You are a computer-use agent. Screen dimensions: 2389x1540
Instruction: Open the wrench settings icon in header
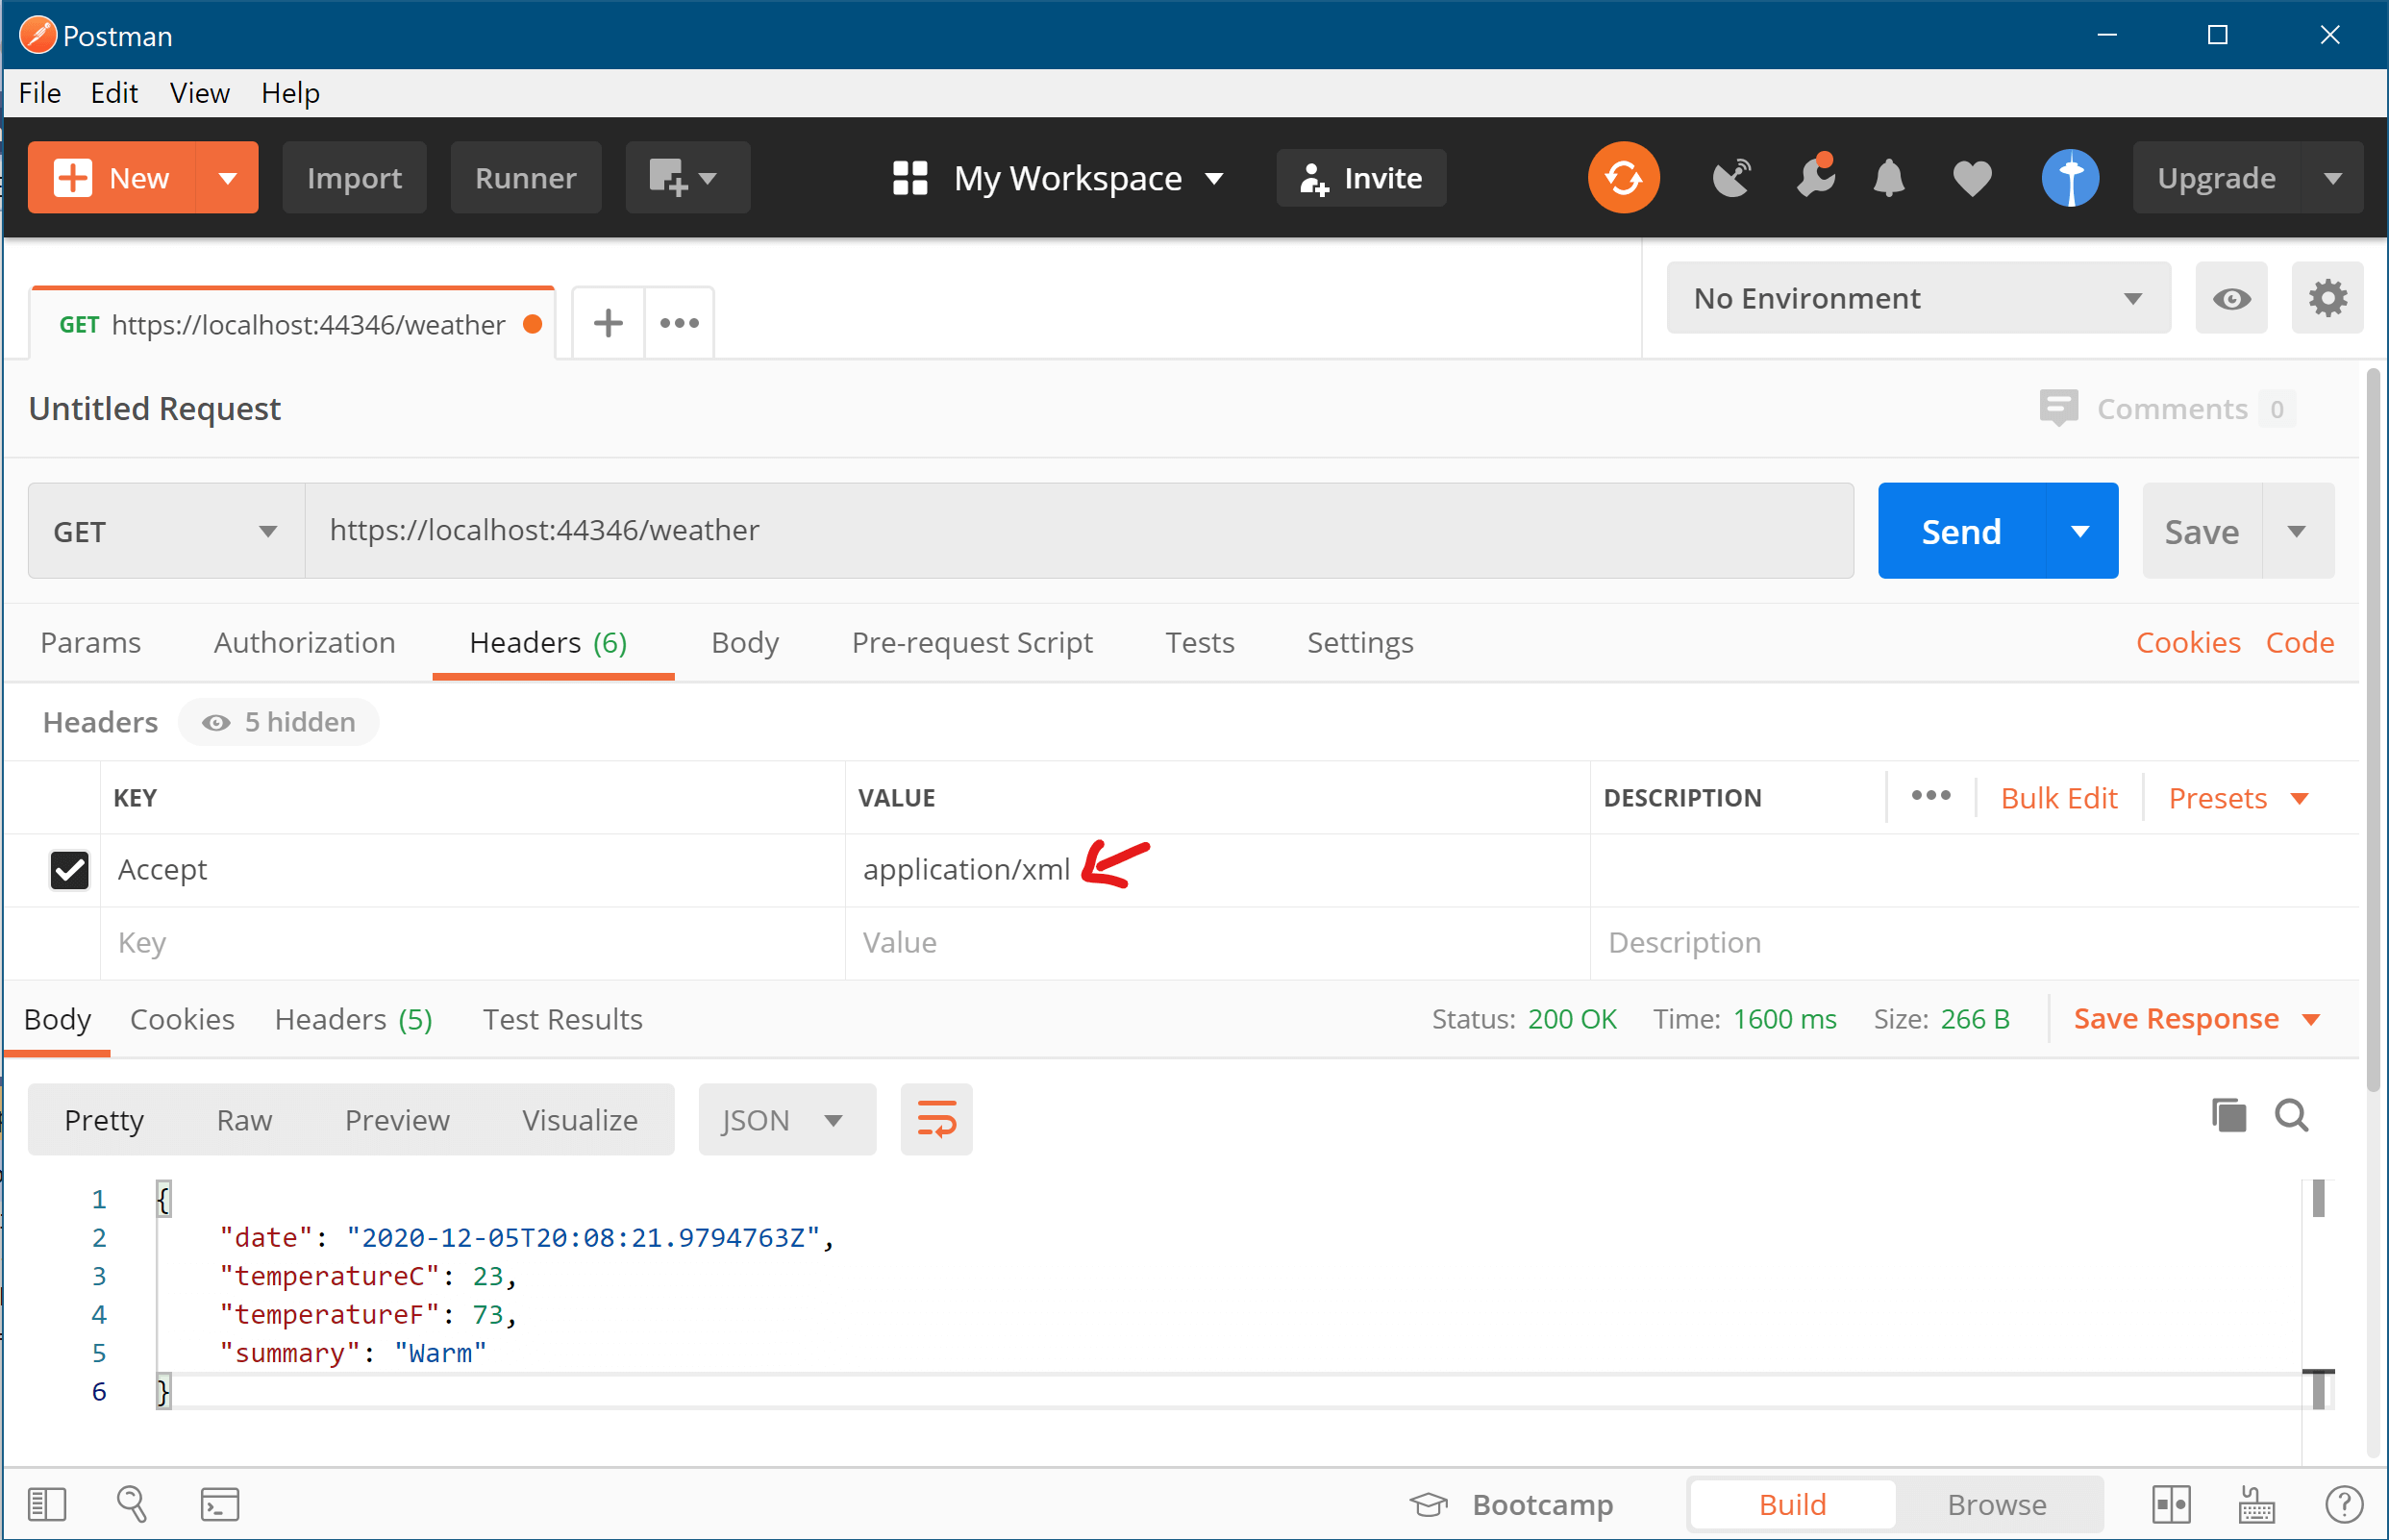click(x=1815, y=176)
